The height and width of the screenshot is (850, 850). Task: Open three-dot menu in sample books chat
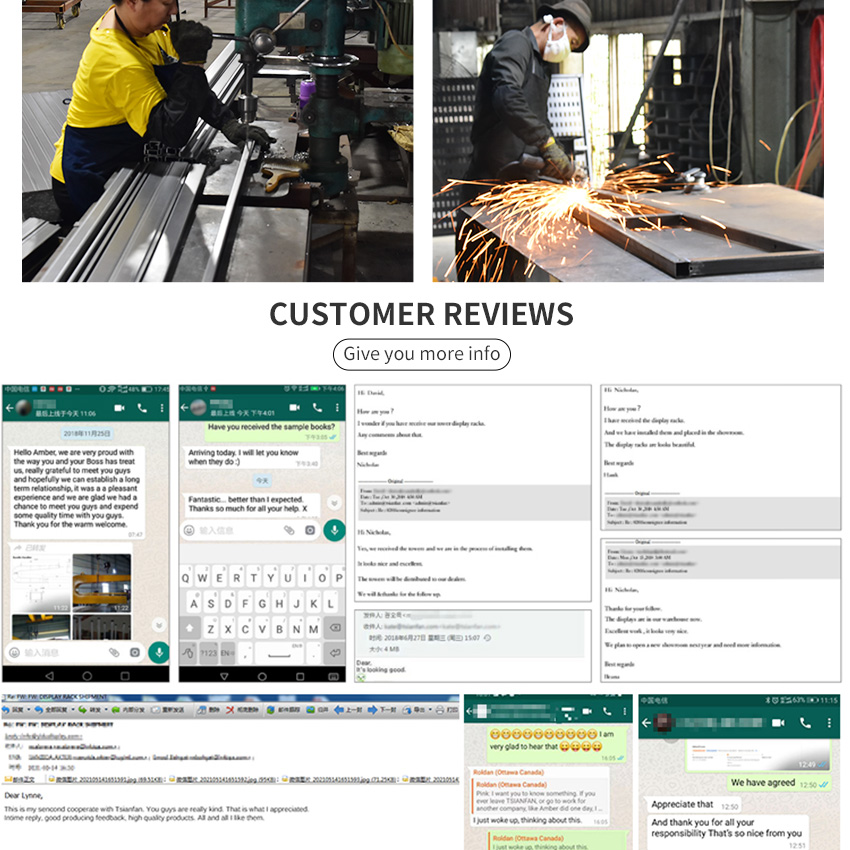click(337, 407)
